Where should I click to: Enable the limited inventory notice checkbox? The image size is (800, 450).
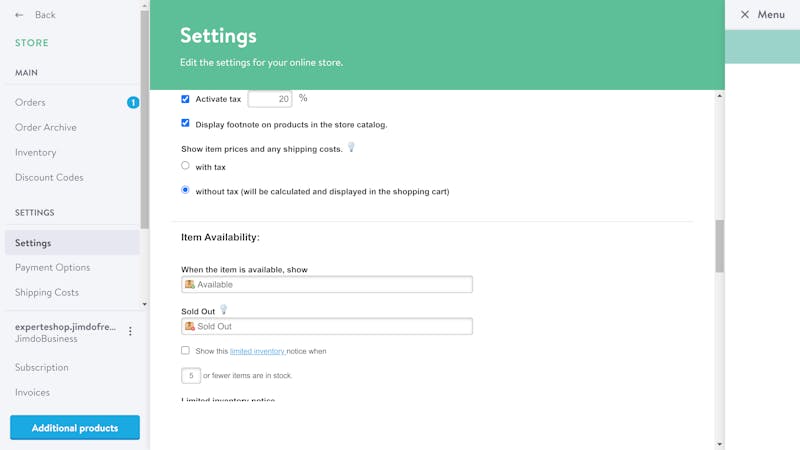click(185, 351)
